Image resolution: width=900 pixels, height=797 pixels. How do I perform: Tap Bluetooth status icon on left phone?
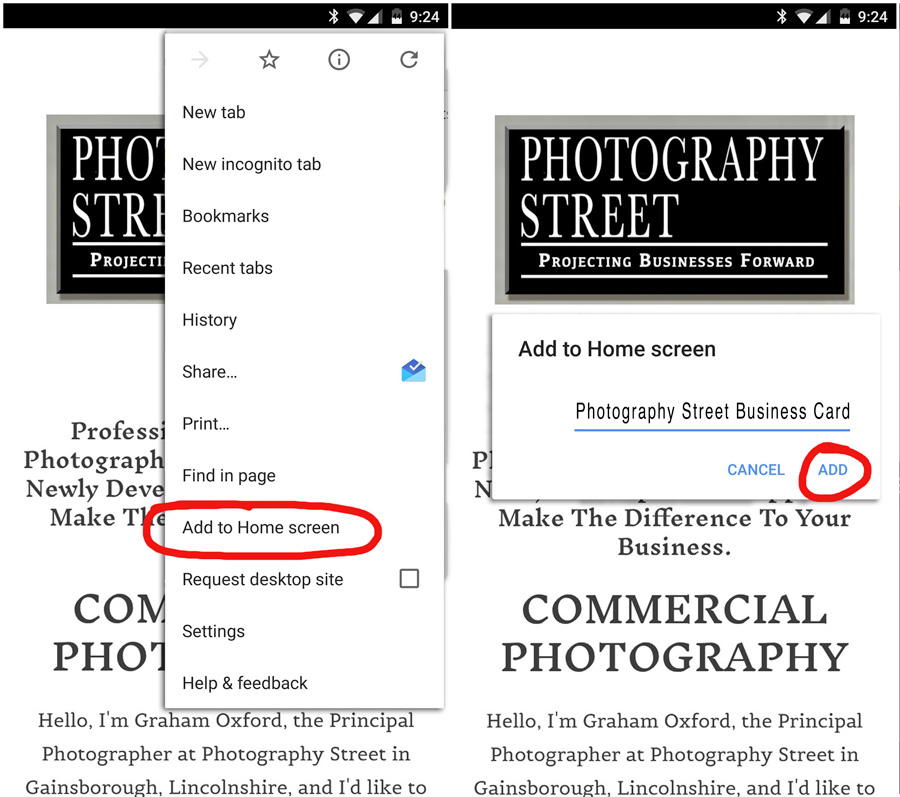click(333, 16)
